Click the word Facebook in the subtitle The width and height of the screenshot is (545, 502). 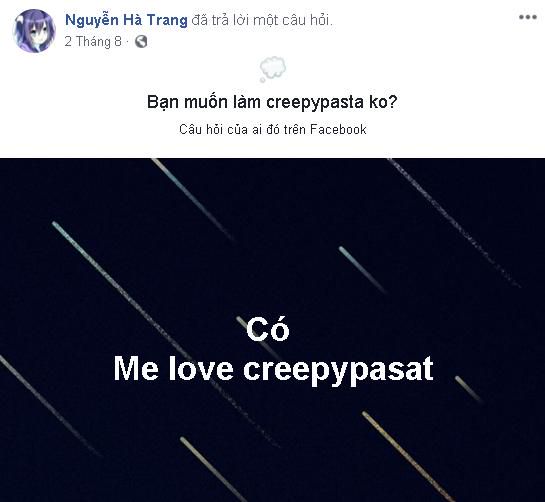(338, 129)
